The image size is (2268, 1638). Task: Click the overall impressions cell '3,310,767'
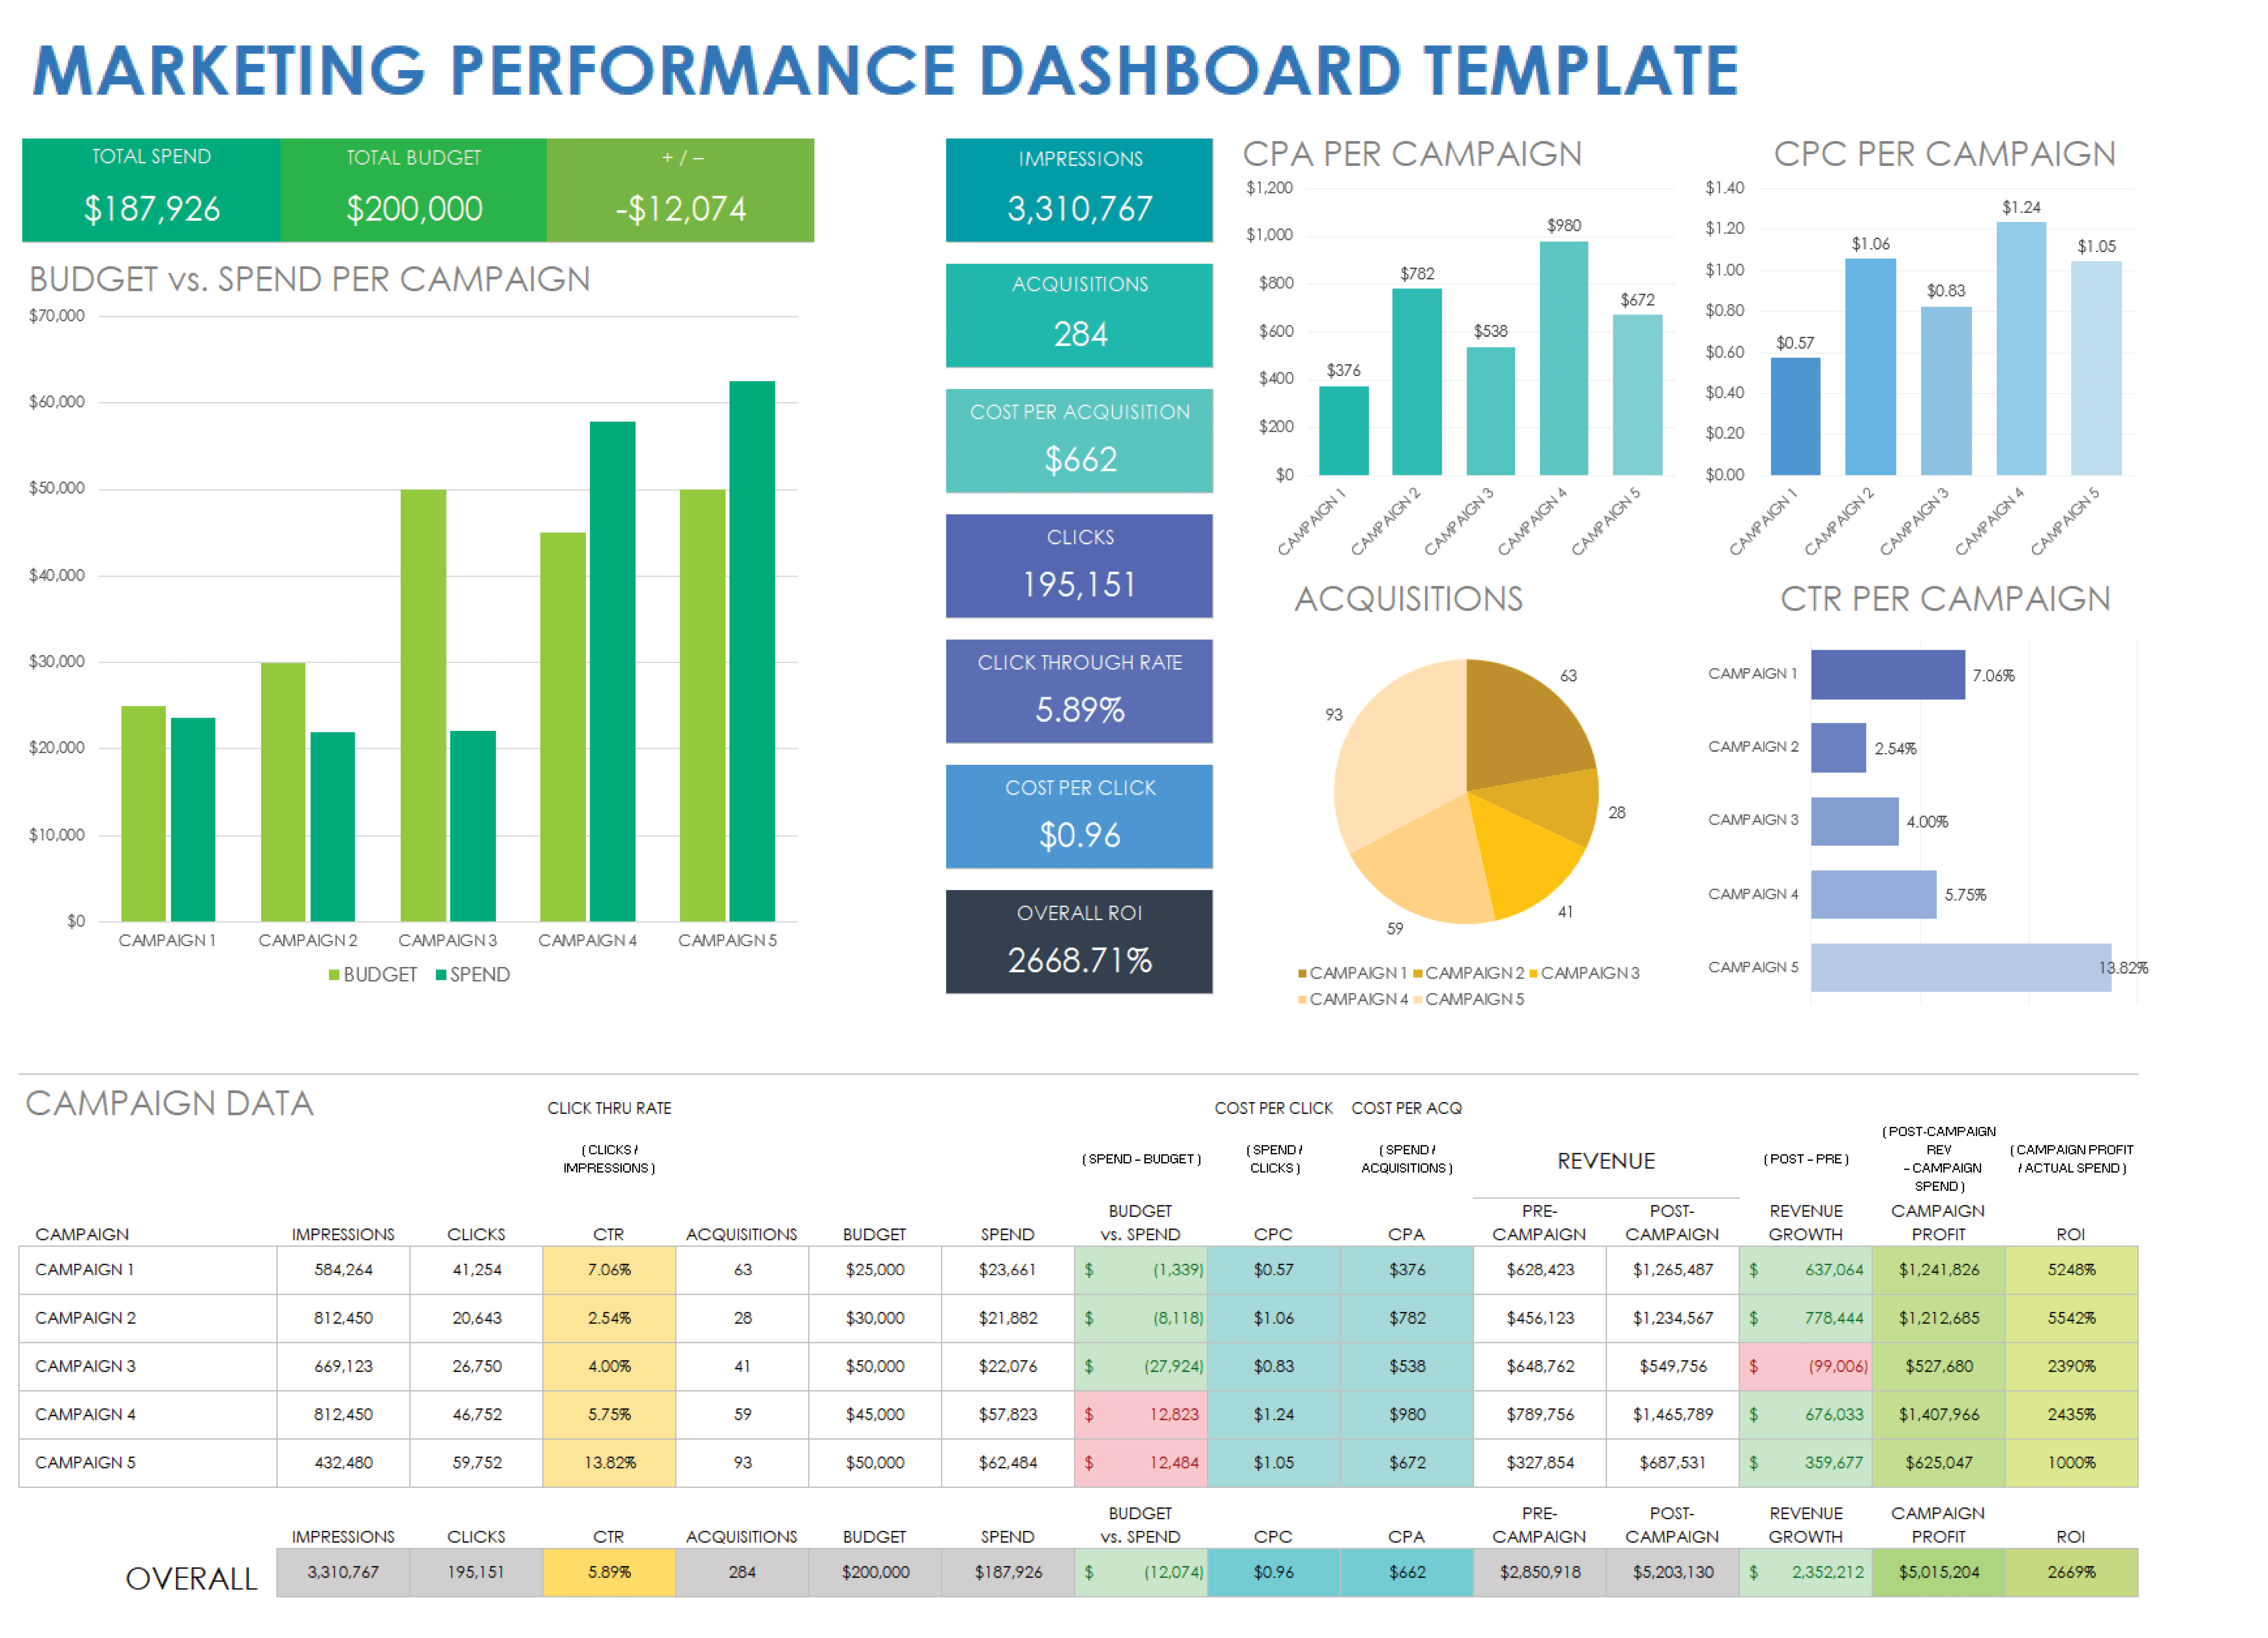point(343,1573)
